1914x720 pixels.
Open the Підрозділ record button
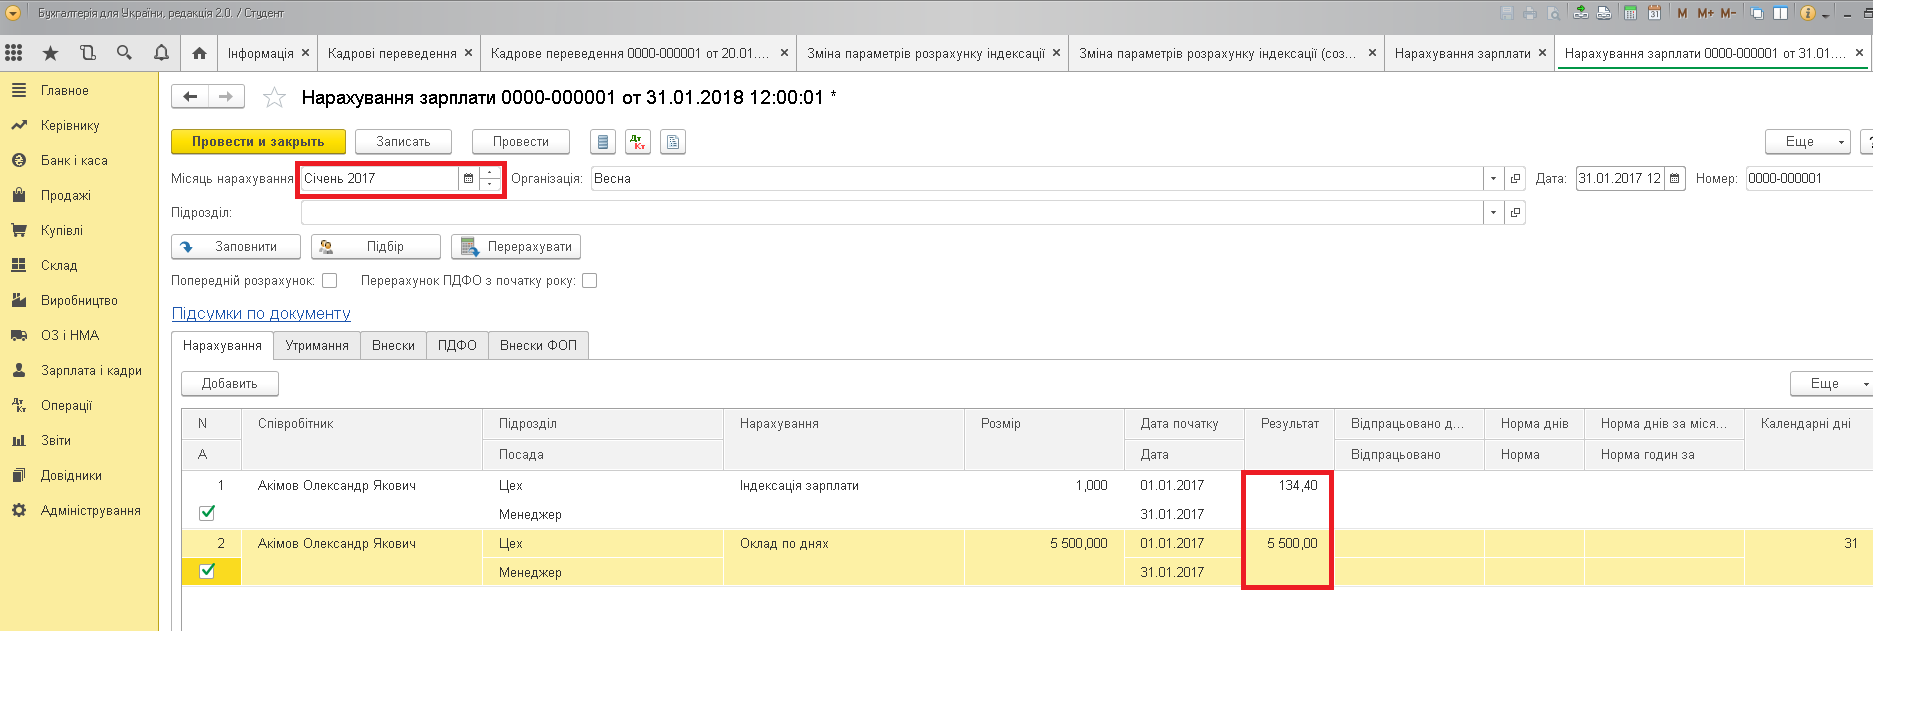(1515, 213)
